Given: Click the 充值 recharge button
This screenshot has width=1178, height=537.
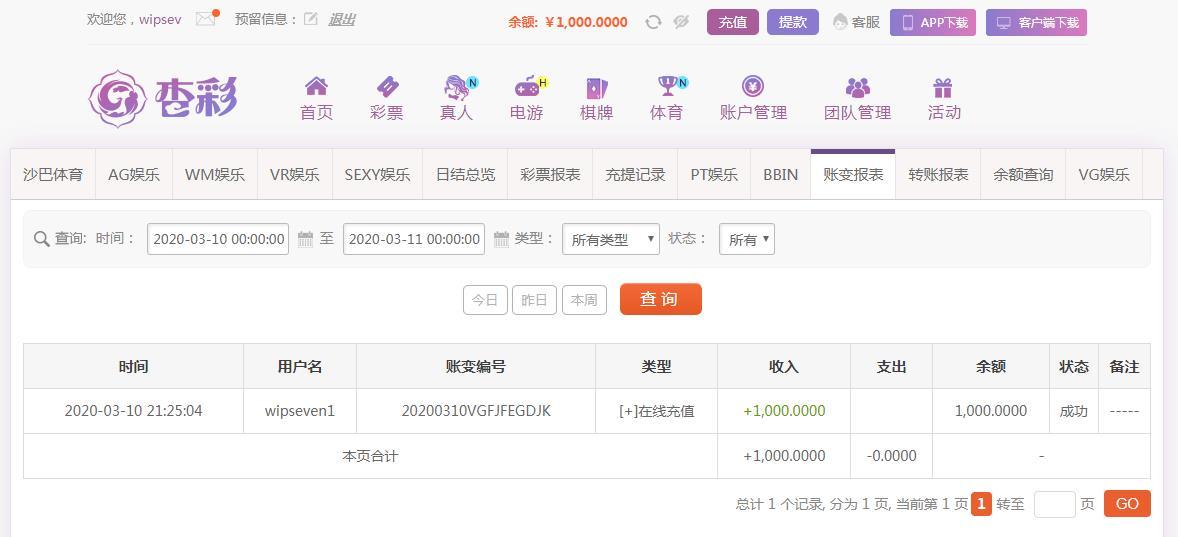Looking at the screenshot, I should tap(732, 23).
